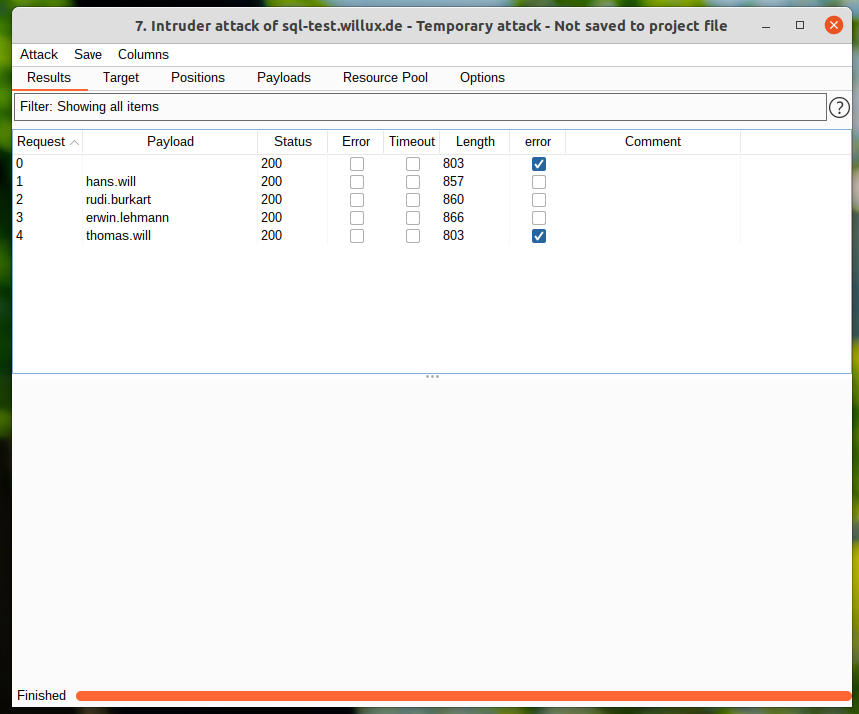This screenshot has width=859, height=714.
Task: Open the Save menu
Action: (x=87, y=54)
